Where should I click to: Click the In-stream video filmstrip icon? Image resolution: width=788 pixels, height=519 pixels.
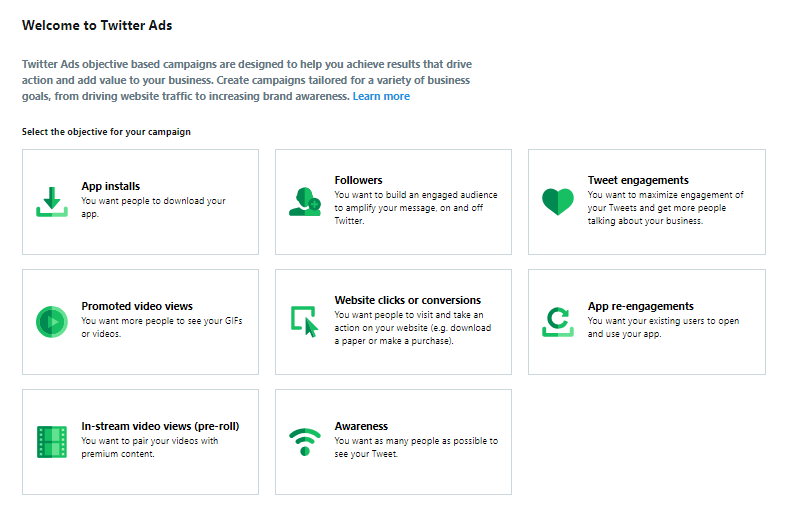(x=52, y=442)
